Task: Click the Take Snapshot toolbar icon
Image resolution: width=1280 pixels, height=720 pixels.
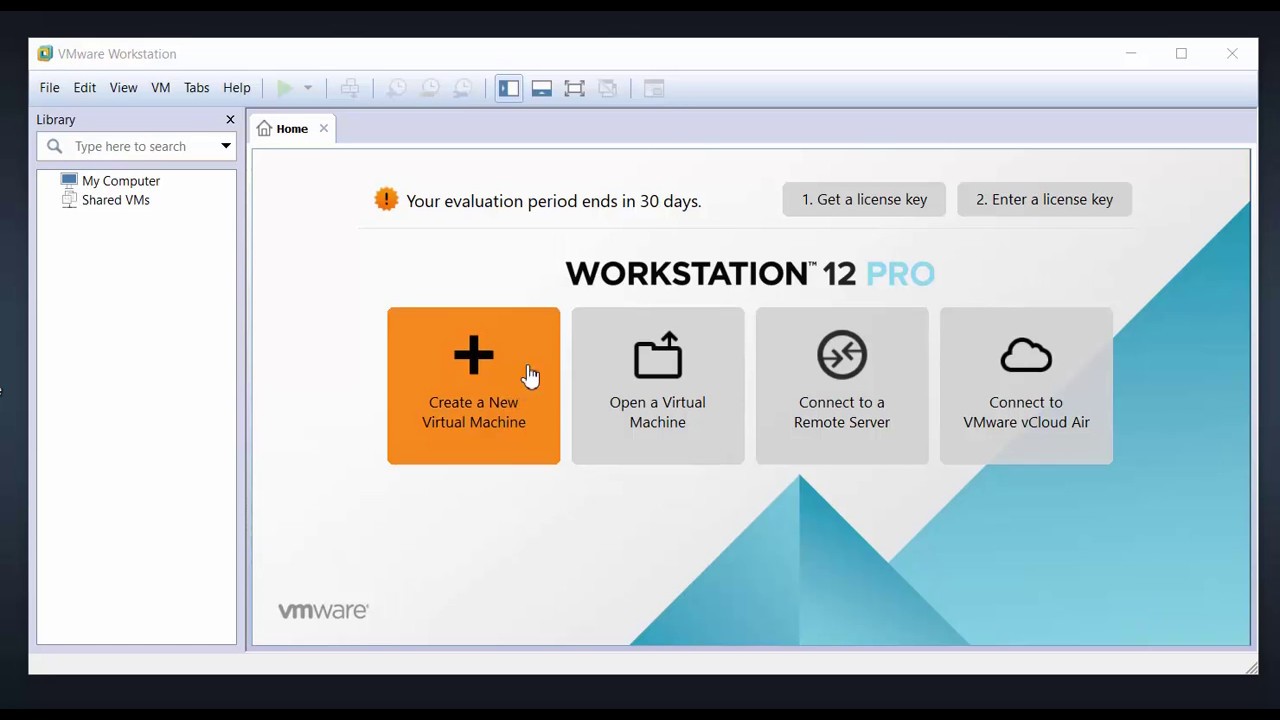Action: coord(397,88)
